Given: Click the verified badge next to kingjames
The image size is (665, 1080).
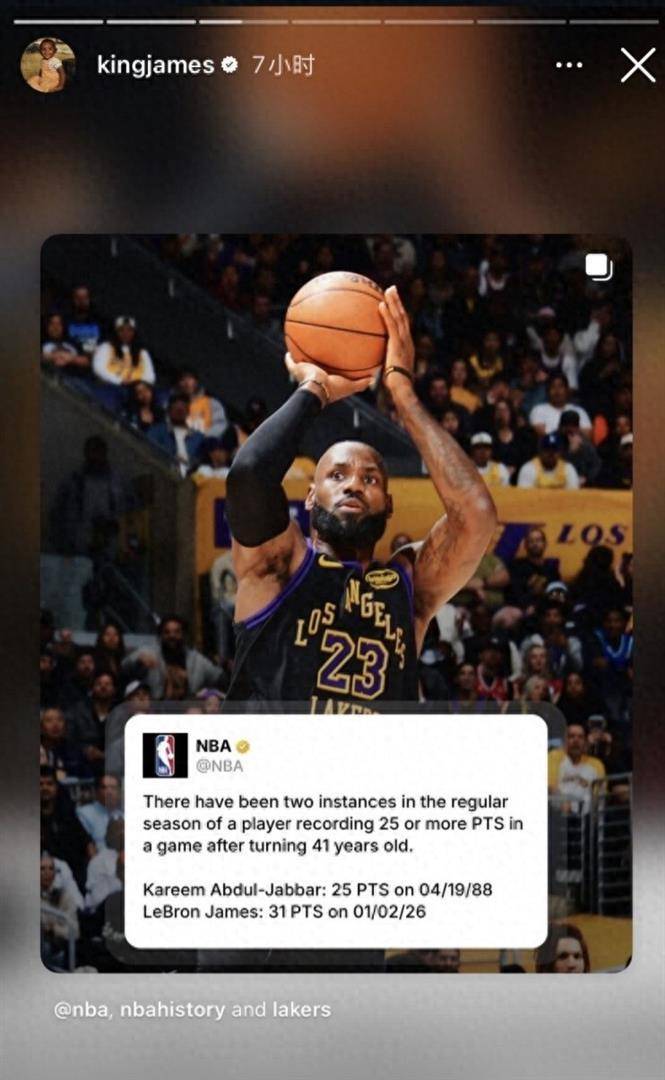Looking at the screenshot, I should point(229,65).
